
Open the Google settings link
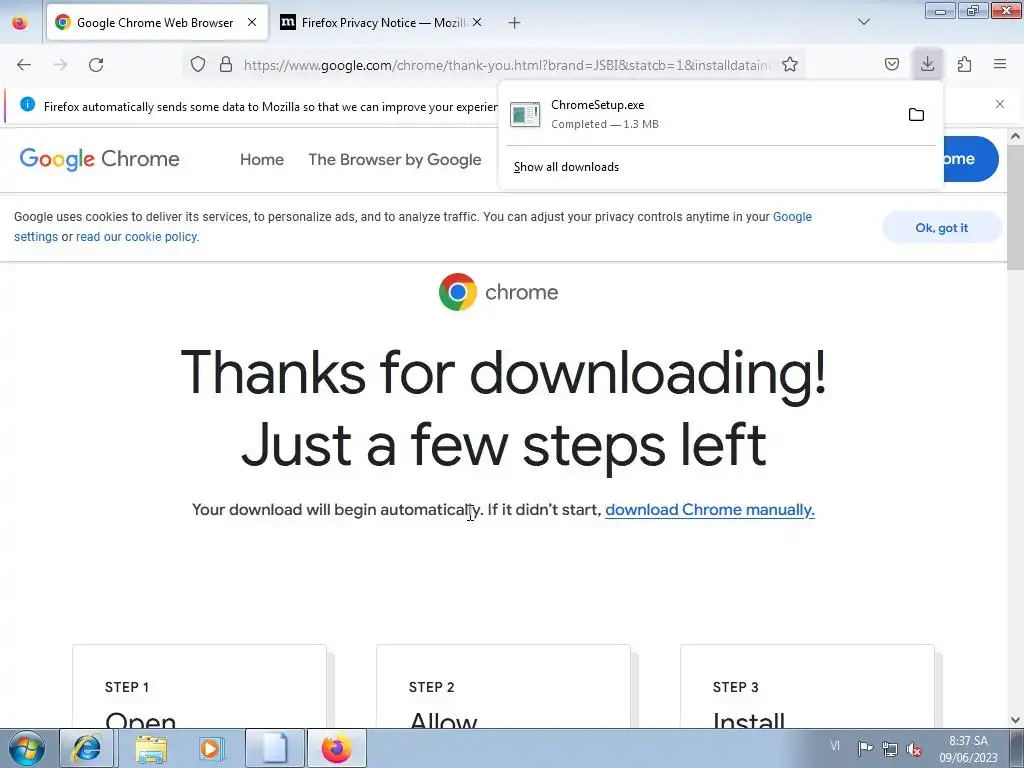792,217
